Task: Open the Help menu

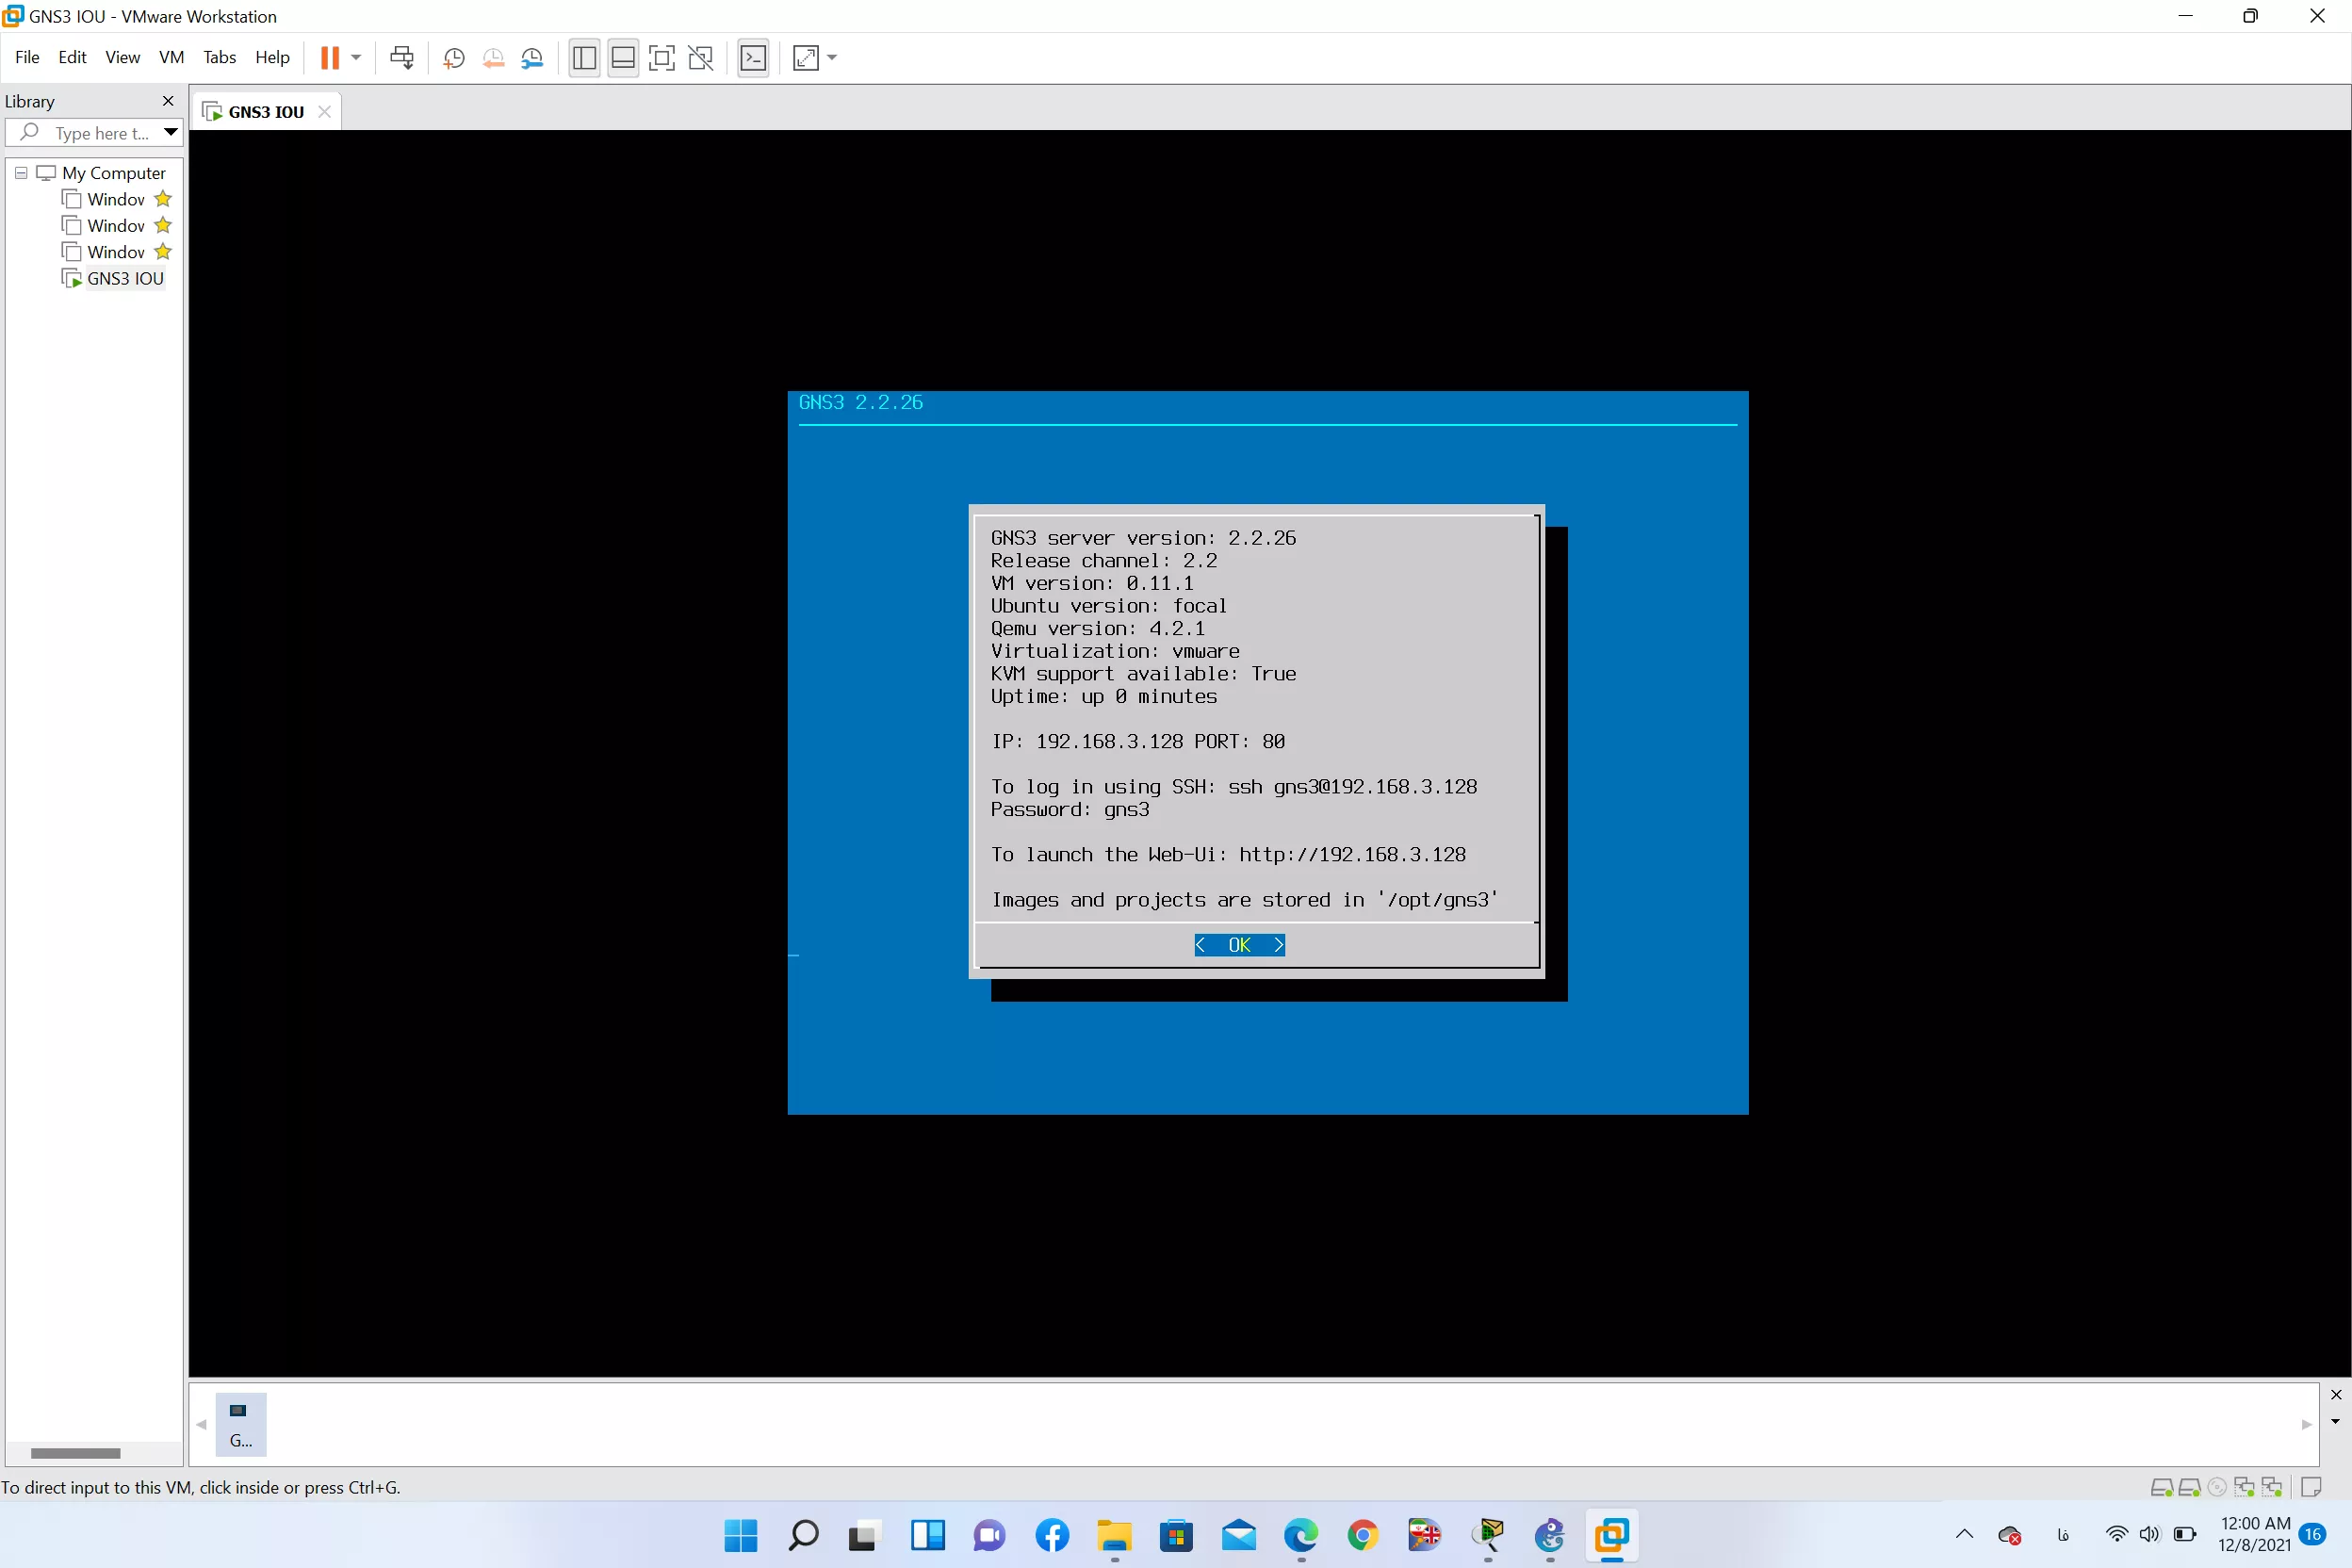Action: 272,57
